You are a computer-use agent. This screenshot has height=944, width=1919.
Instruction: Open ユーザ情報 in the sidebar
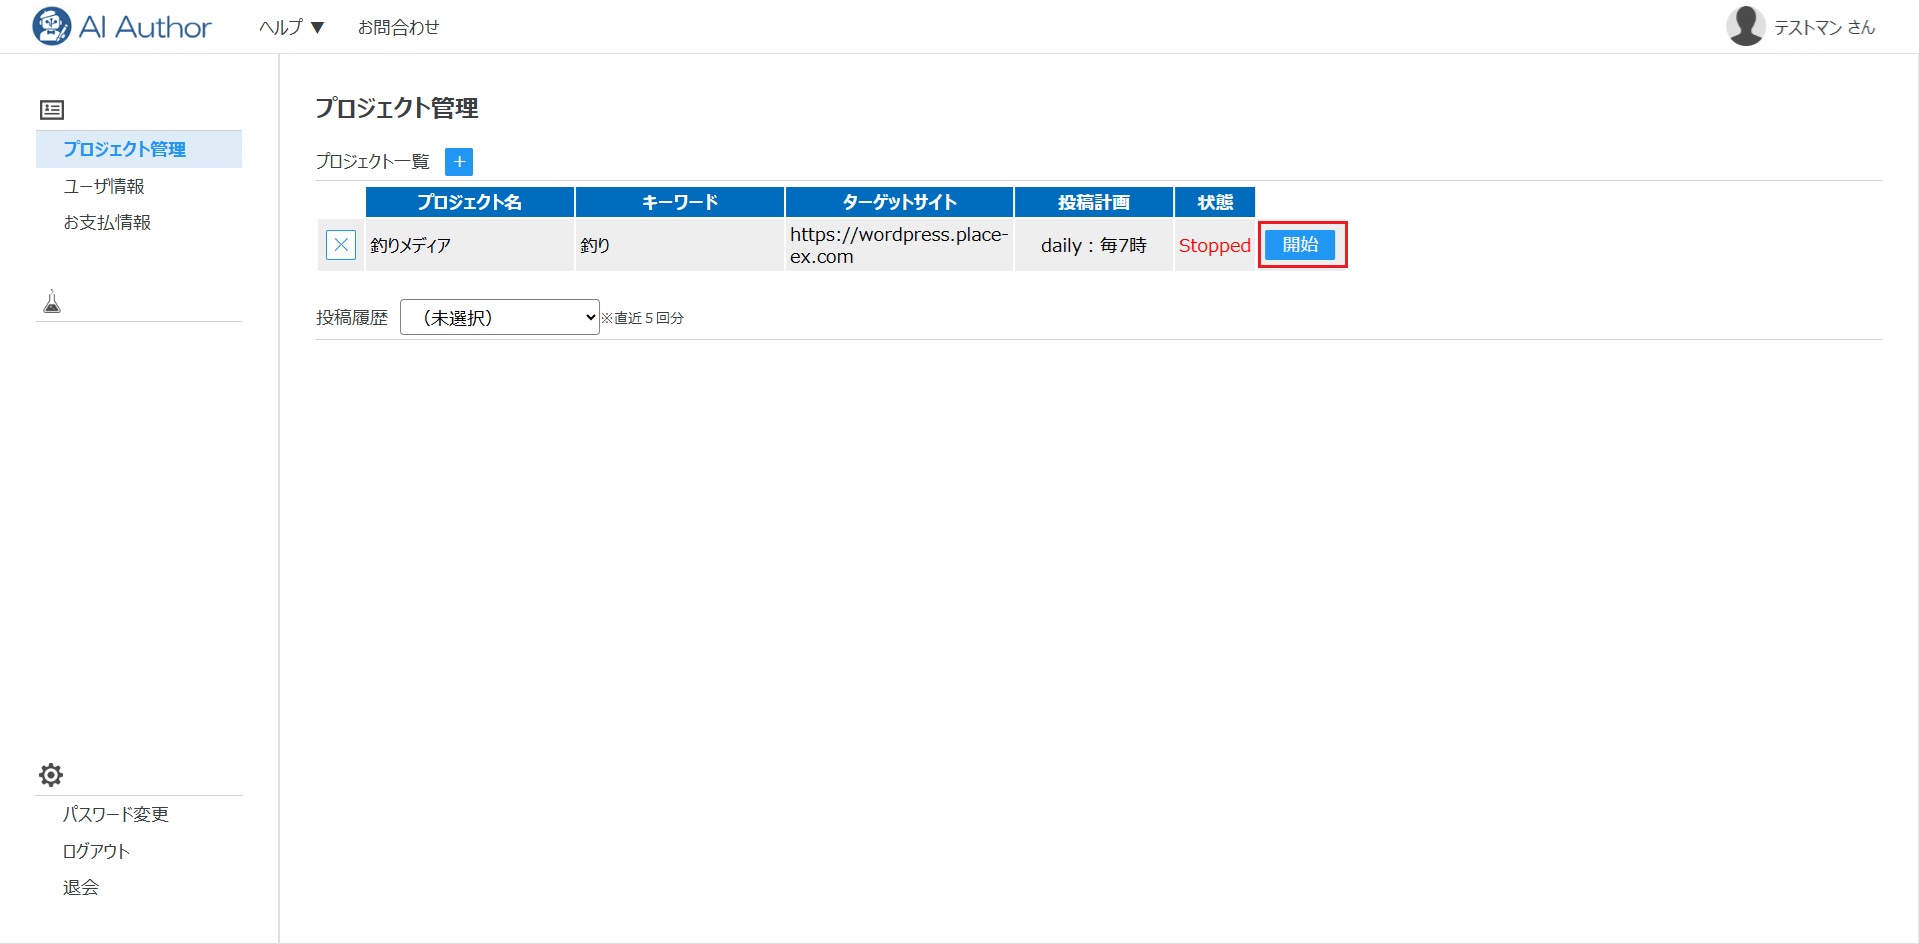(x=104, y=186)
